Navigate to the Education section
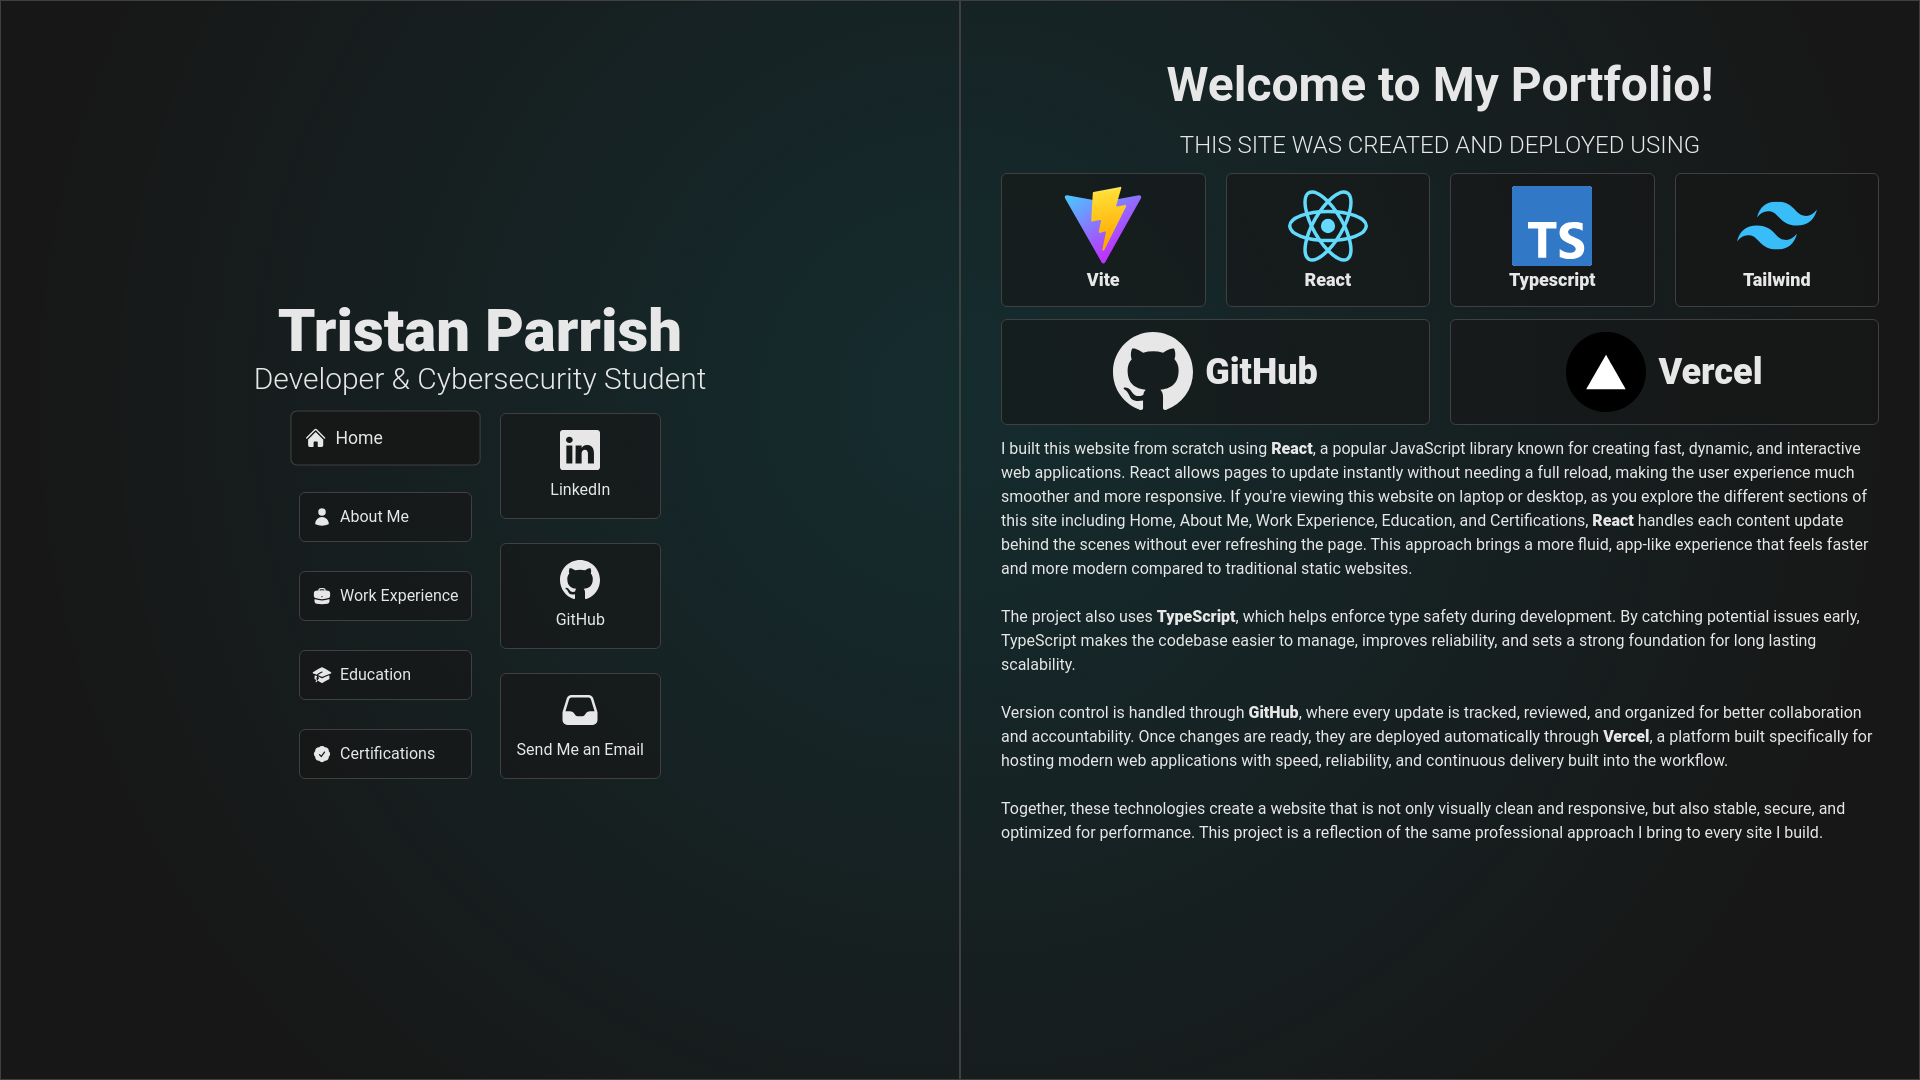 385,675
